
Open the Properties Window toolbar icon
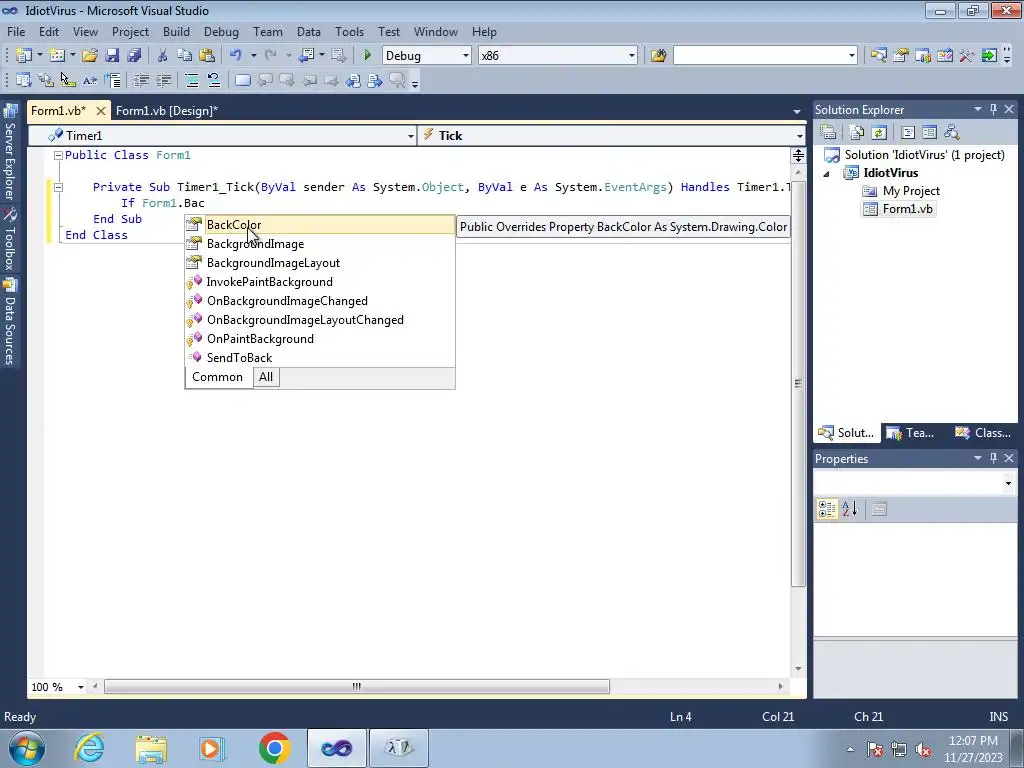tap(901, 56)
